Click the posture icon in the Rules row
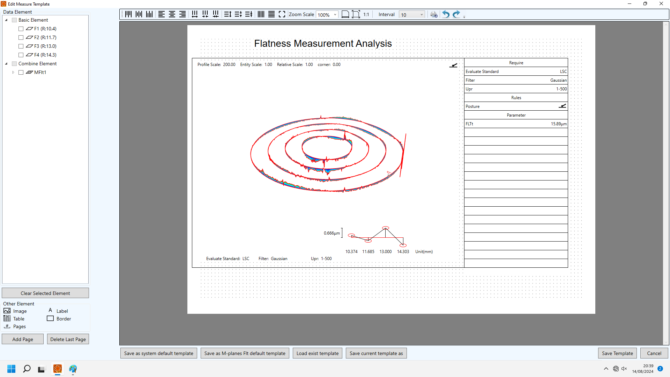The width and height of the screenshot is (670, 377). click(x=562, y=106)
